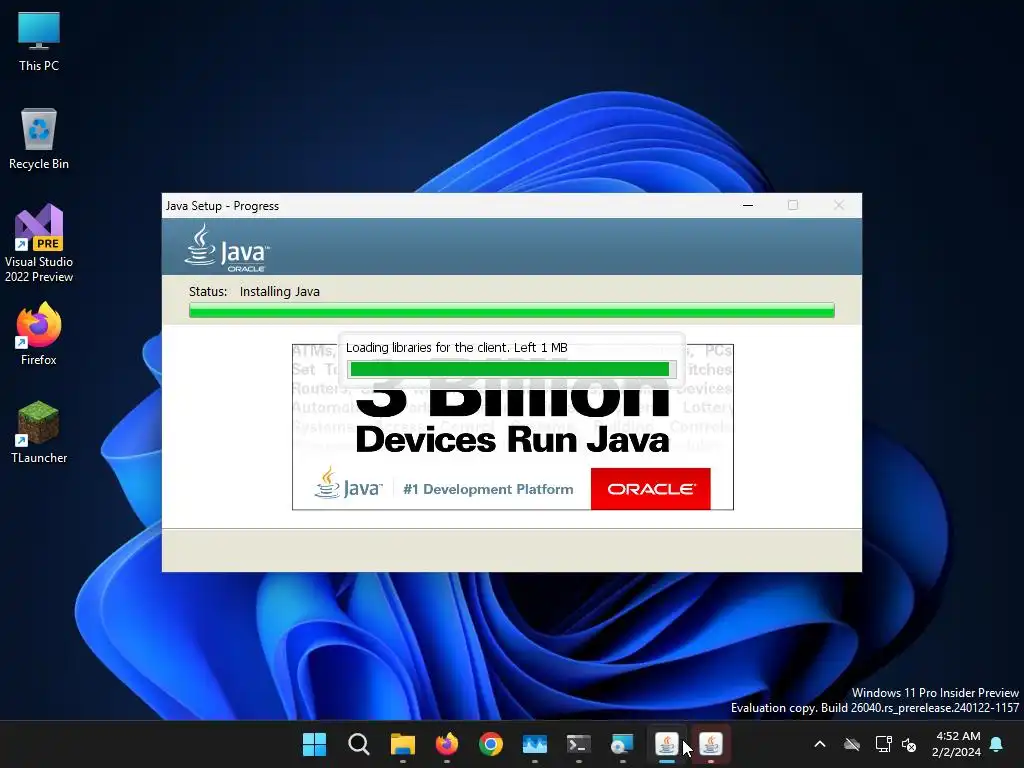Image resolution: width=1024 pixels, height=768 pixels.
Task: Open the Terminal app in taskbar
Action: [x=579, y=744]
